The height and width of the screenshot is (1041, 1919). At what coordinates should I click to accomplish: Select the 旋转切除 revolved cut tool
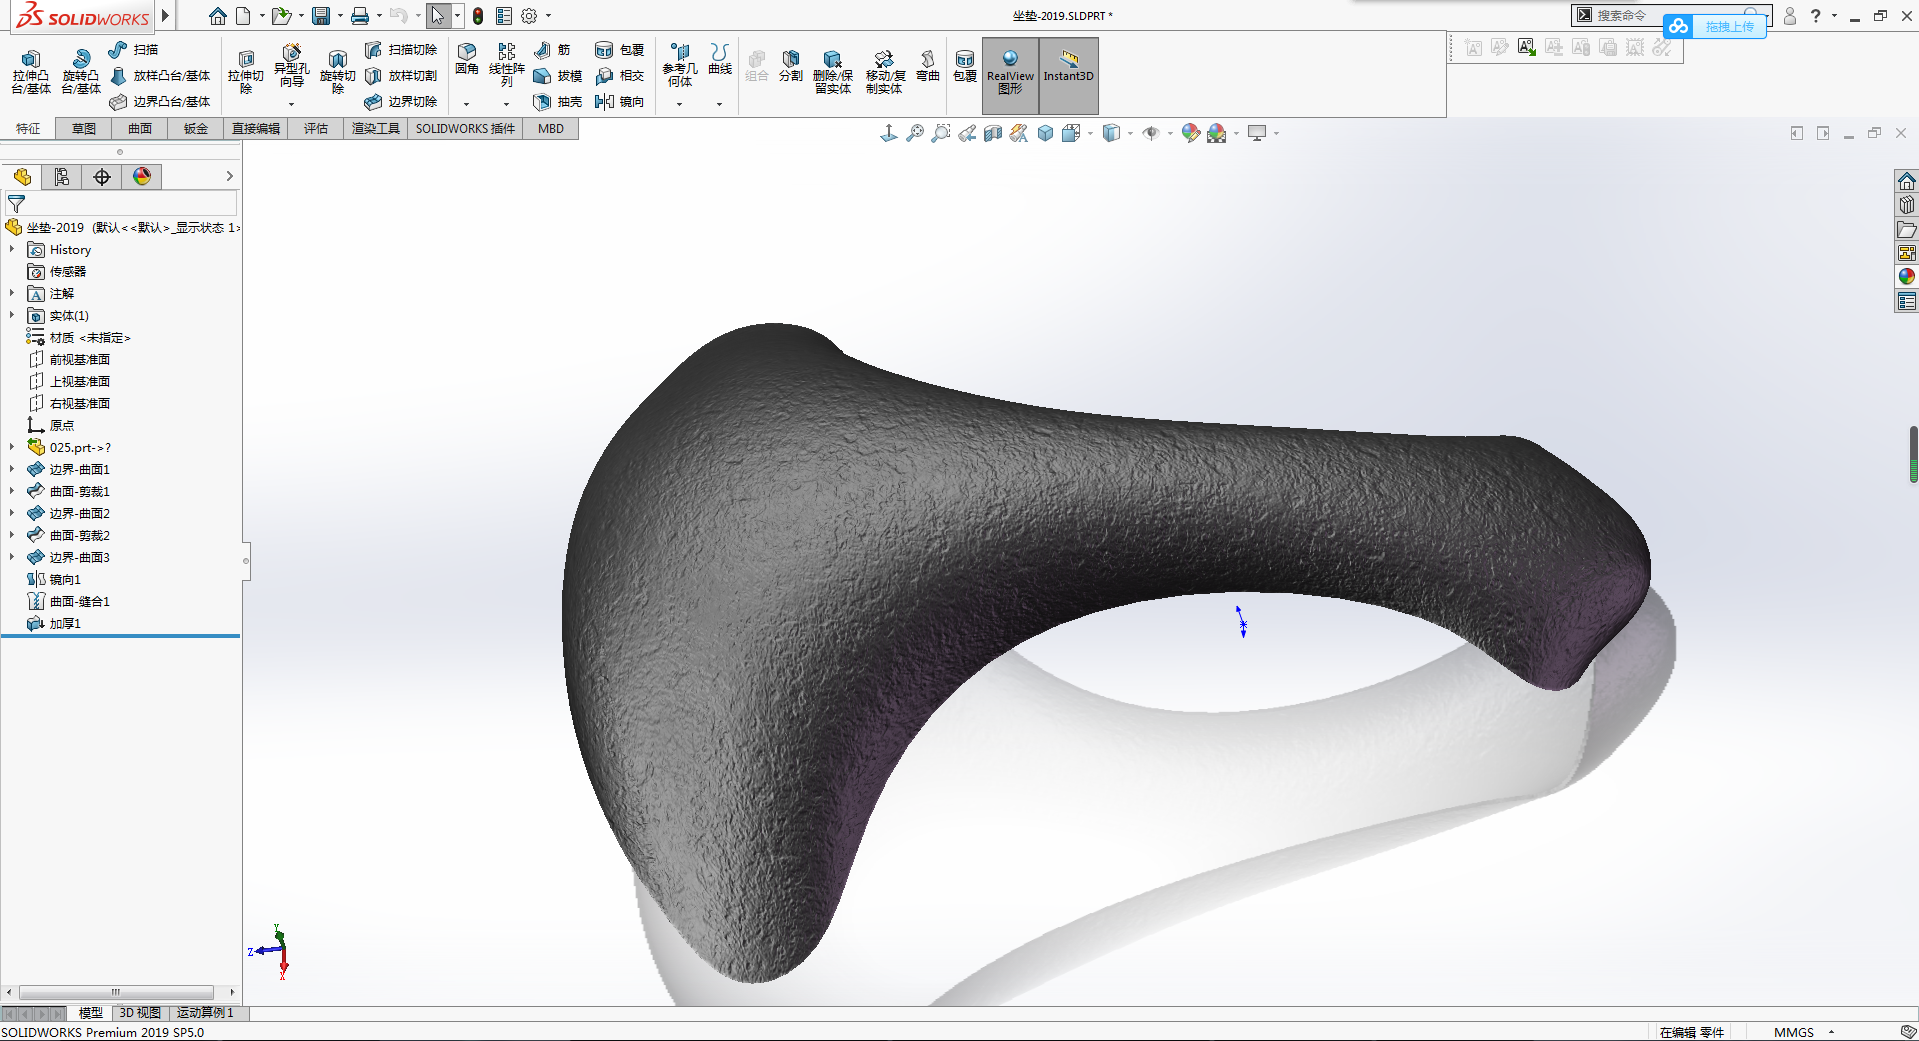pos(337,72)
